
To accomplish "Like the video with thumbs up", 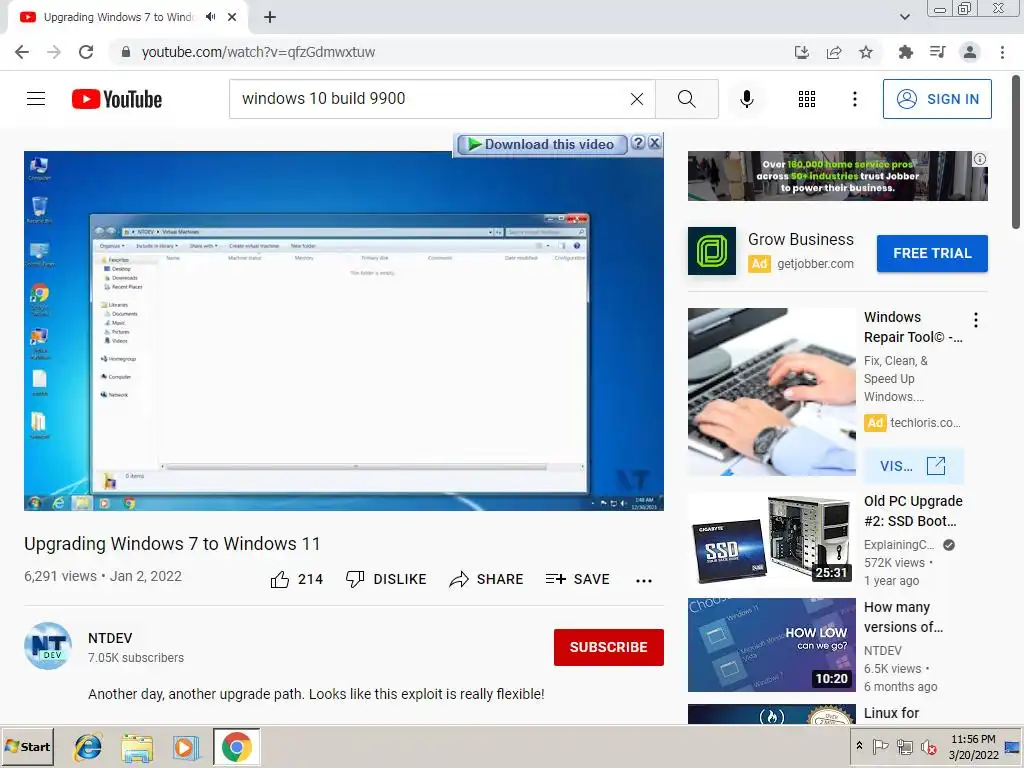I will tap(296, 579).
